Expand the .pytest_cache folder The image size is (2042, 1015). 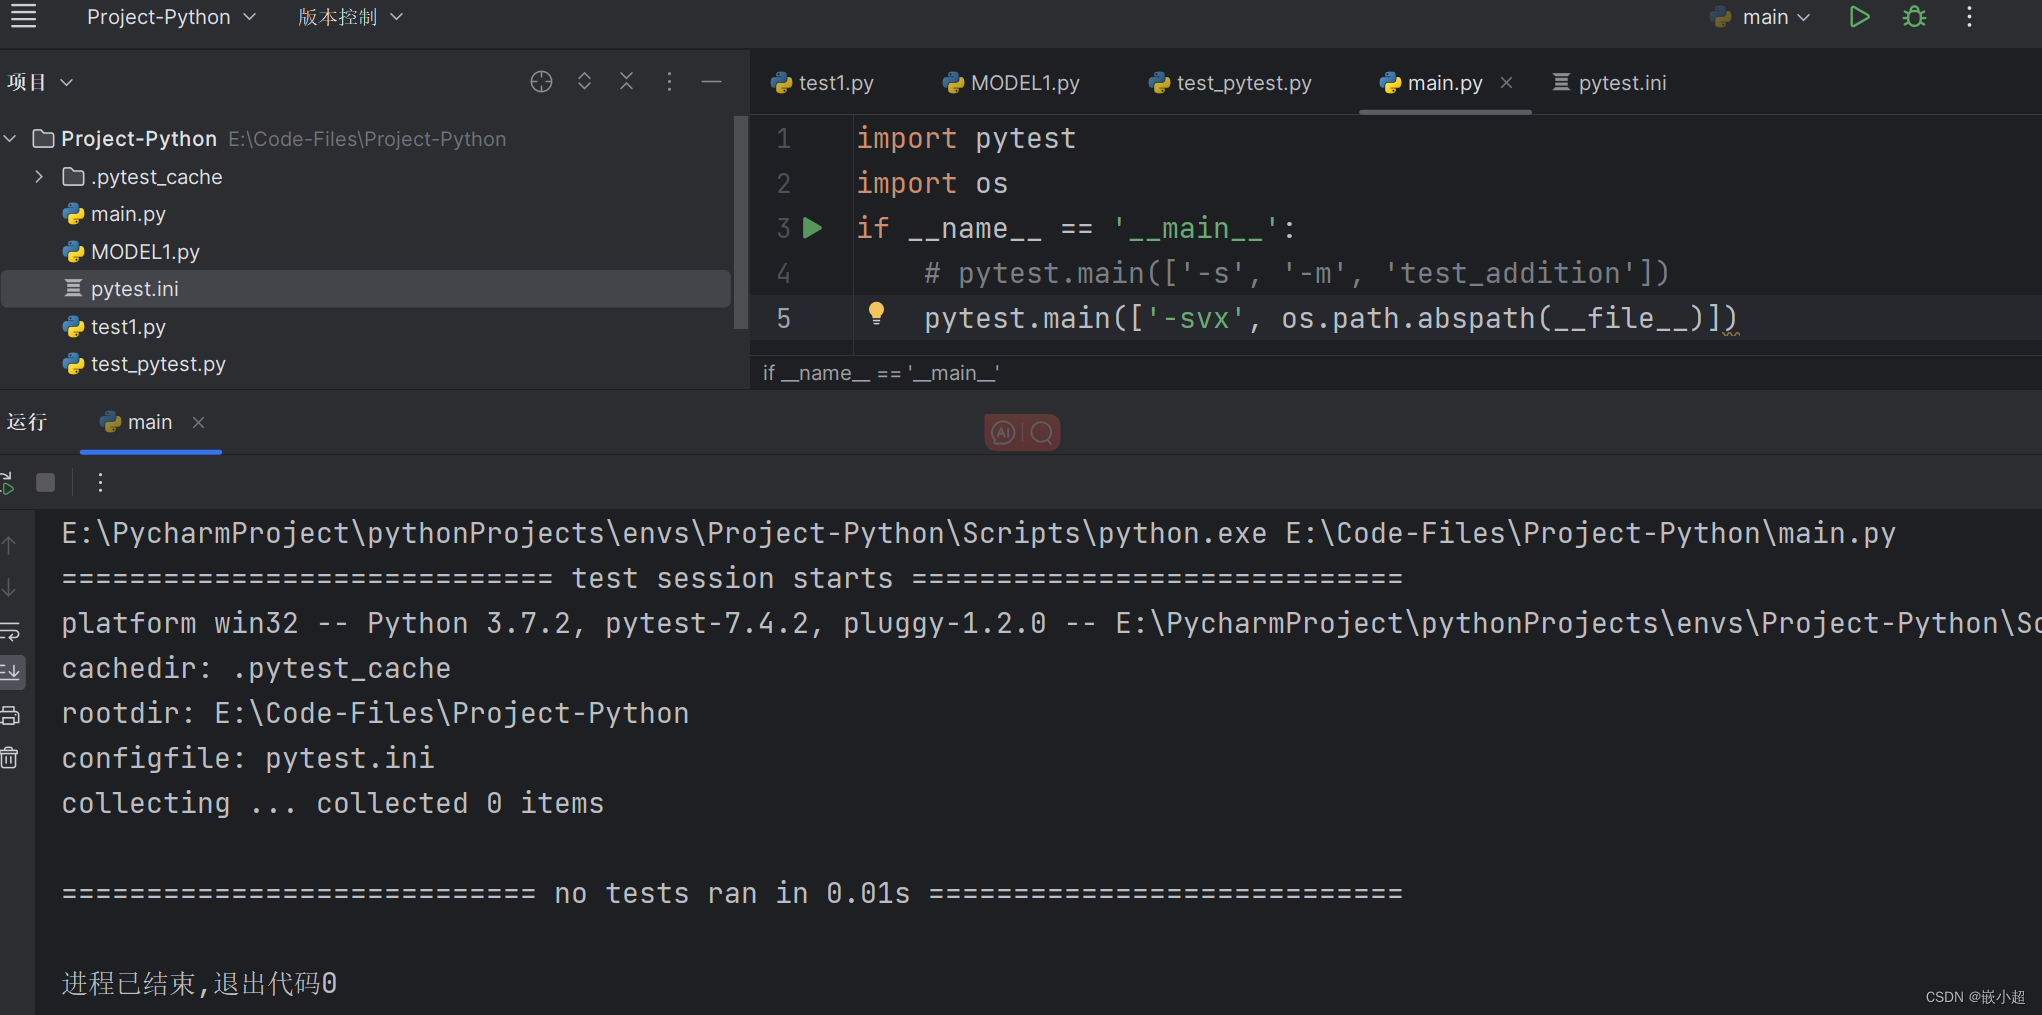pos(39,177)
